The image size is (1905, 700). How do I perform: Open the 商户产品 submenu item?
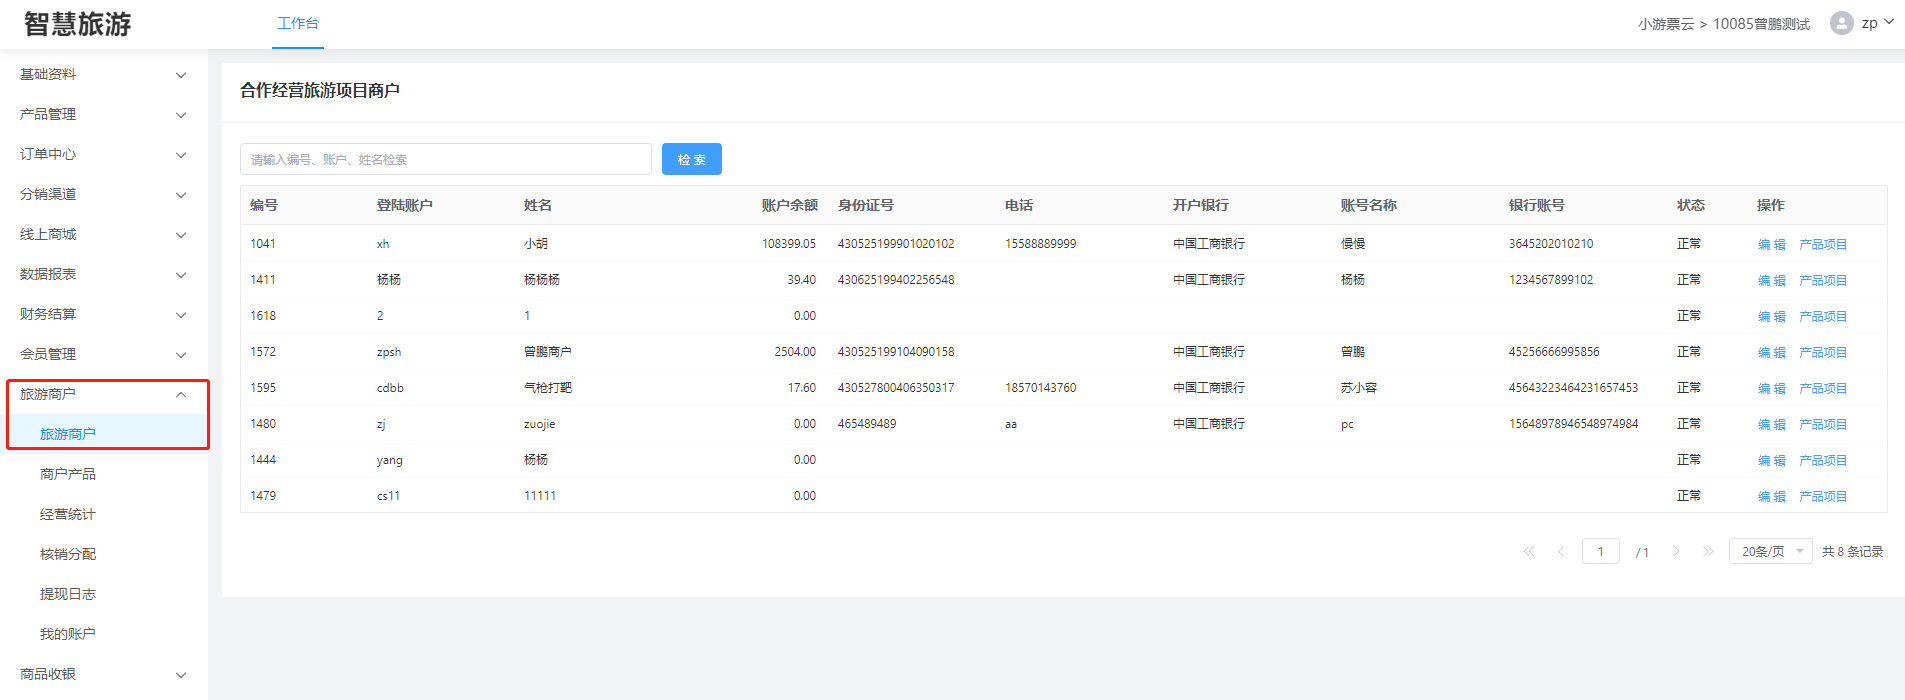pos(68,474)
